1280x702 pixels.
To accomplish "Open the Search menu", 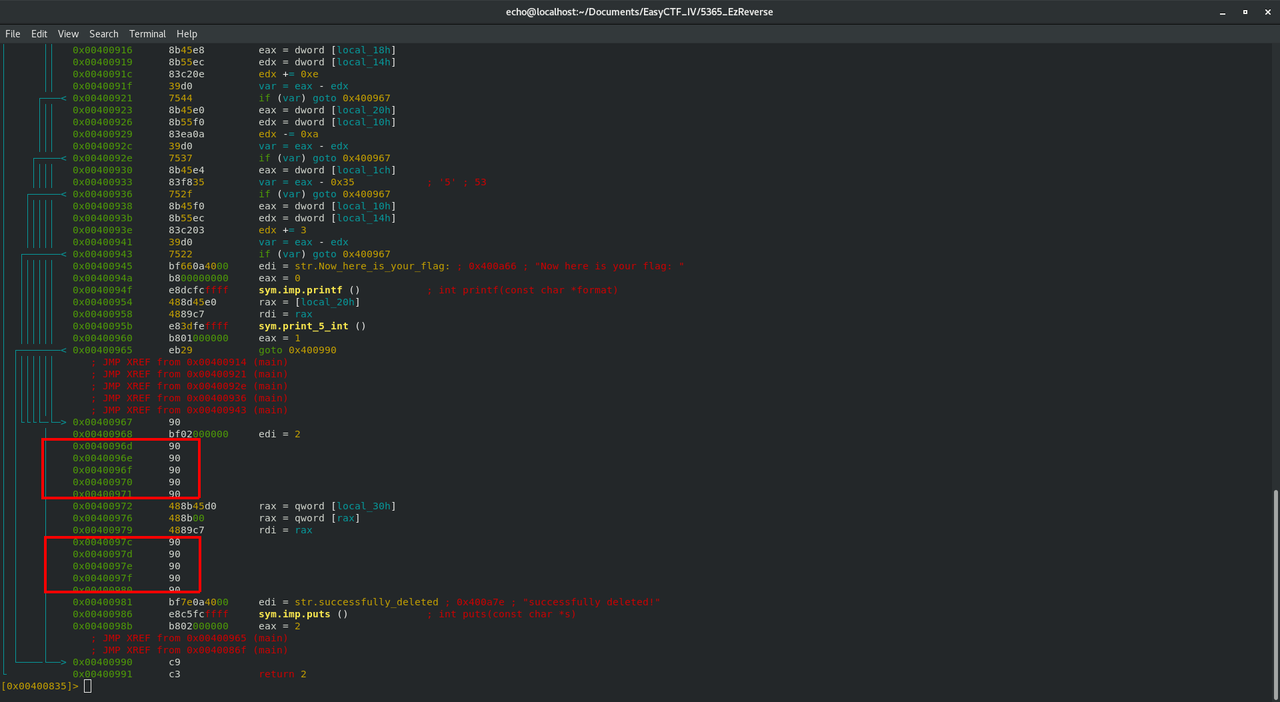I will click(x=104, y=34).
